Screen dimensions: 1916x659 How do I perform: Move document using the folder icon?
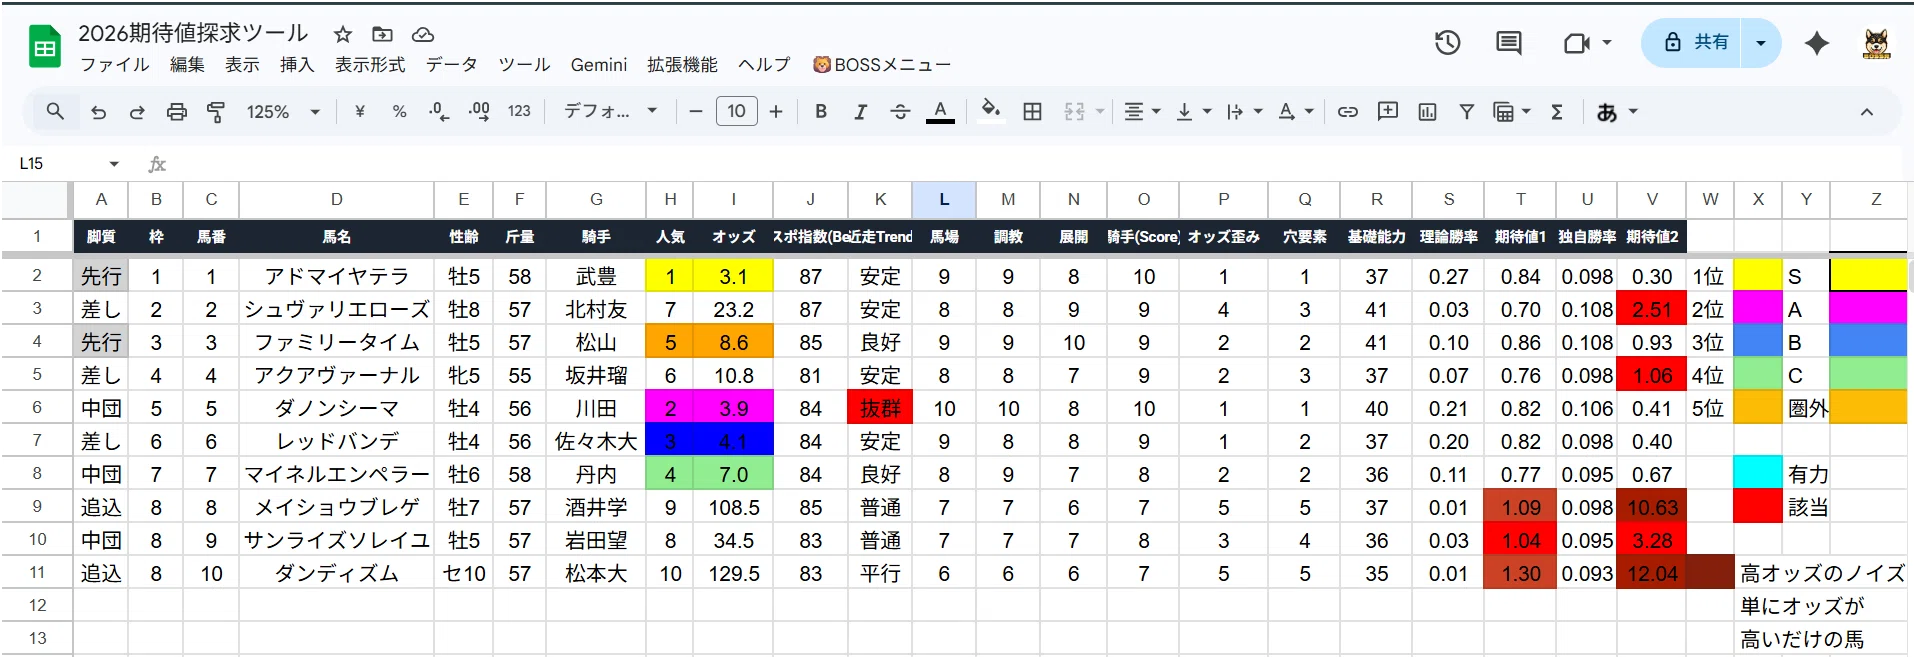(x=383, y=34)
